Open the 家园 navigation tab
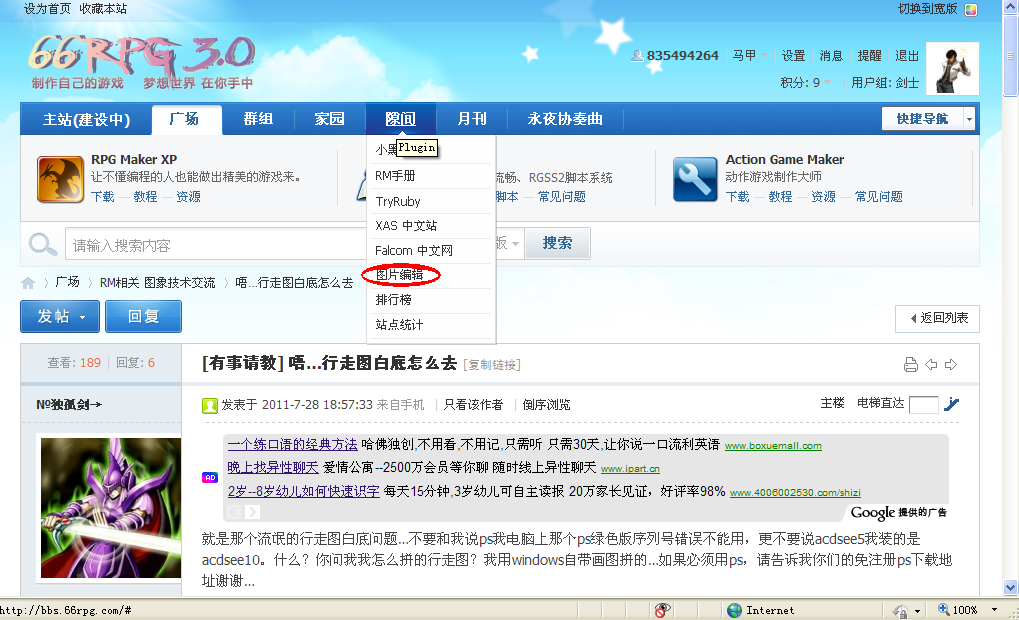Viewport: 1019px width, 620px height. (x=329, y=119)
